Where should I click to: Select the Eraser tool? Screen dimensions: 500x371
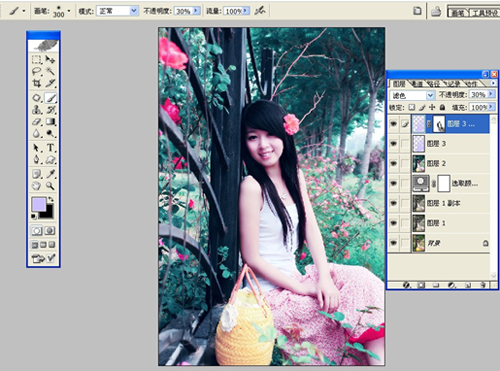36,122
